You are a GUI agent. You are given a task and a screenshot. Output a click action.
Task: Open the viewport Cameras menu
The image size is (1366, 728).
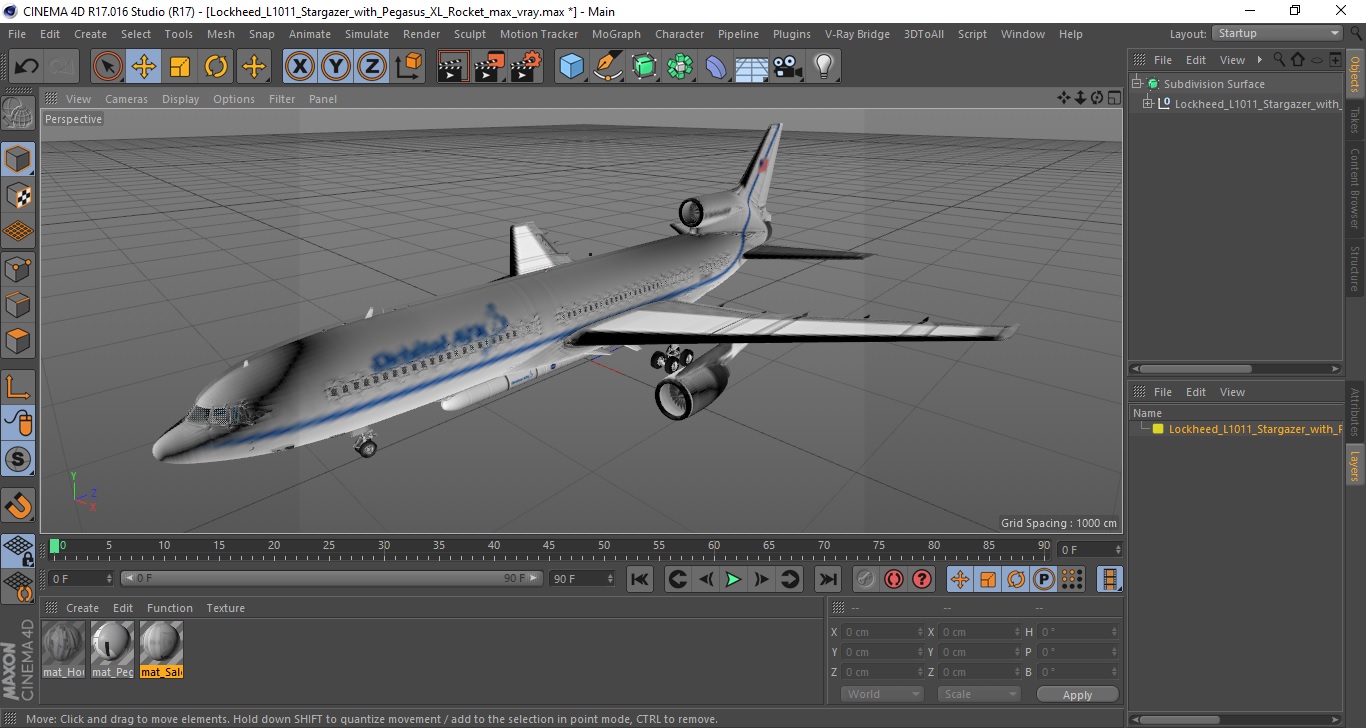(x=126, y=99)
